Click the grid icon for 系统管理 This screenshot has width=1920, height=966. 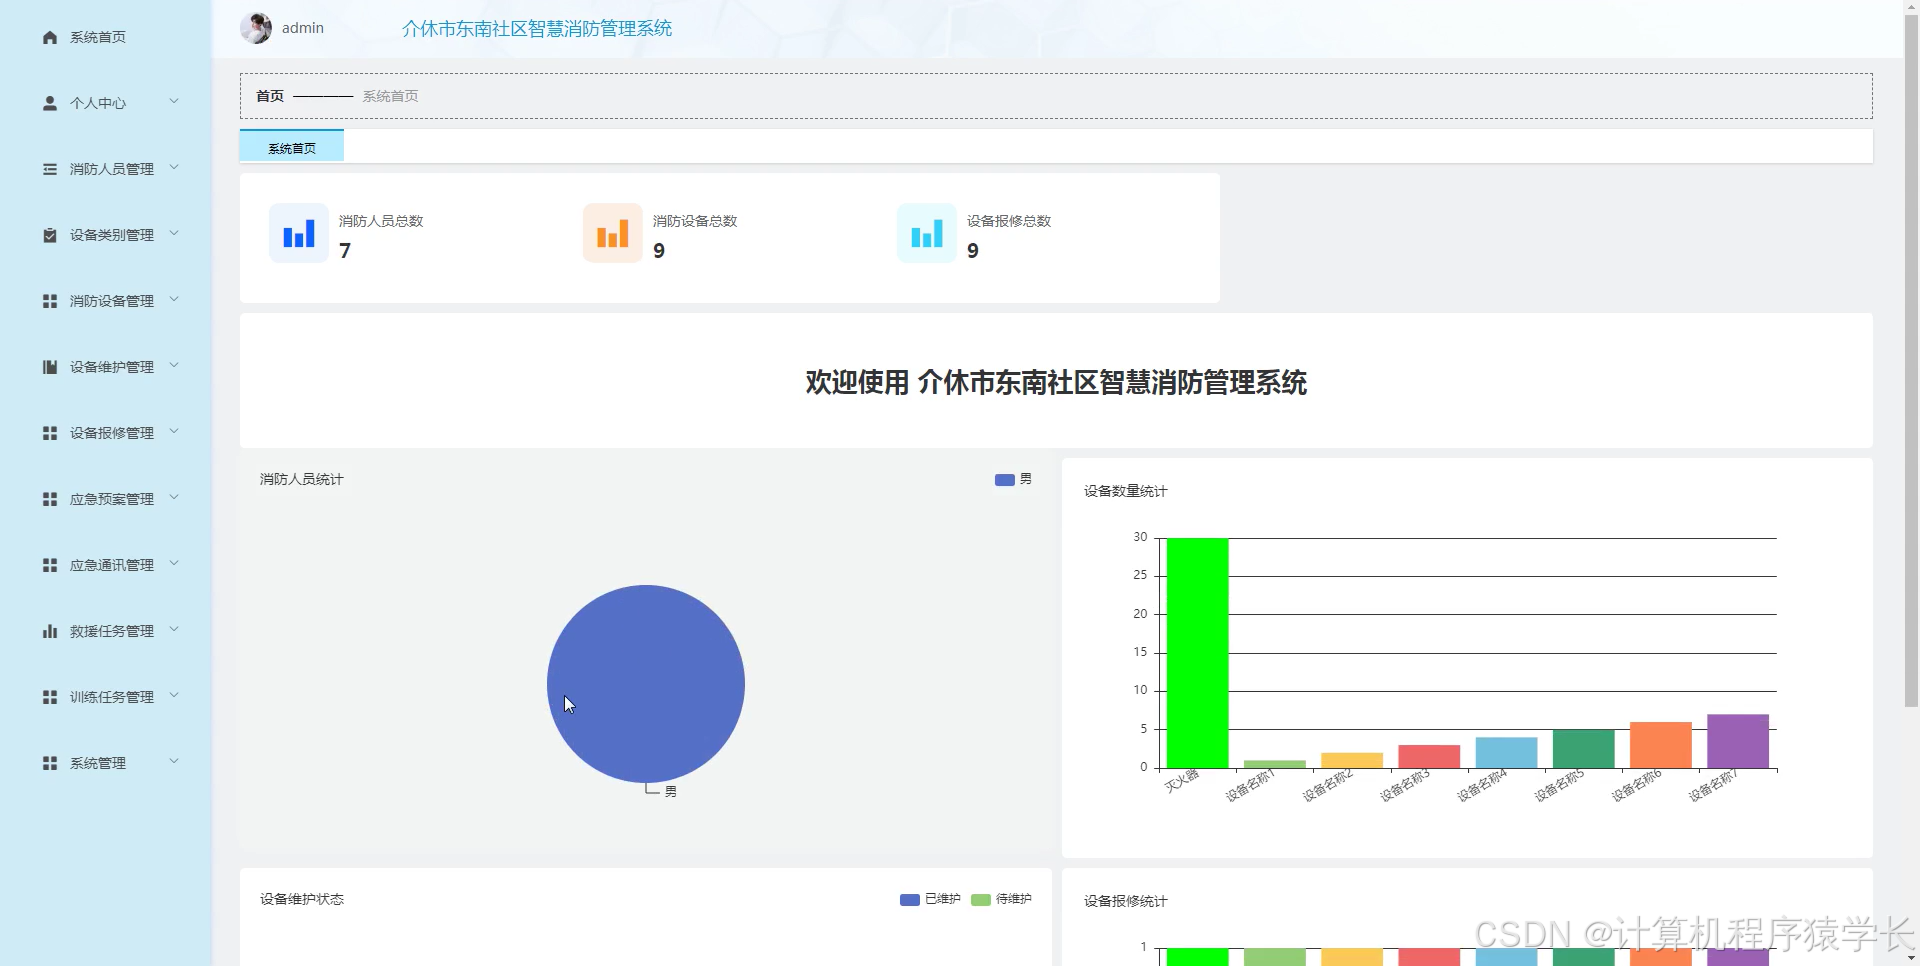pos(50,763)
